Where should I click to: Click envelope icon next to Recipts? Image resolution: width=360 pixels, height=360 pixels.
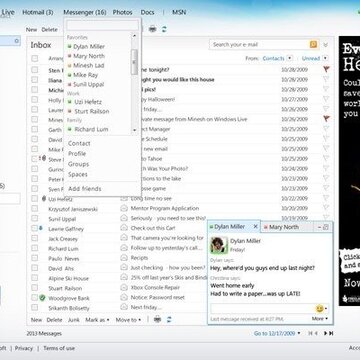[124, 258]
